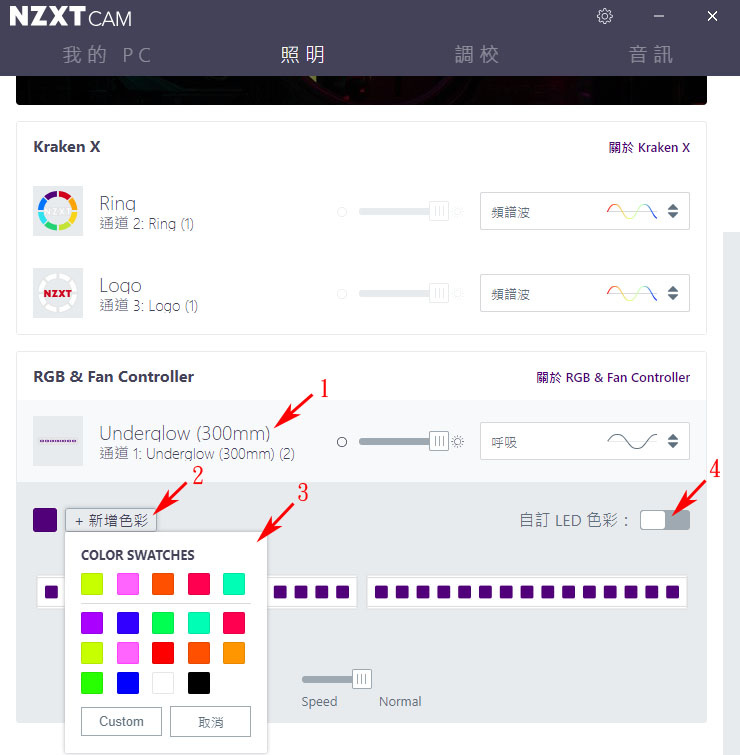The height and width of the screenshot is (755, 740).
Task: Pick the white color swatch
Action: point(163,683)
